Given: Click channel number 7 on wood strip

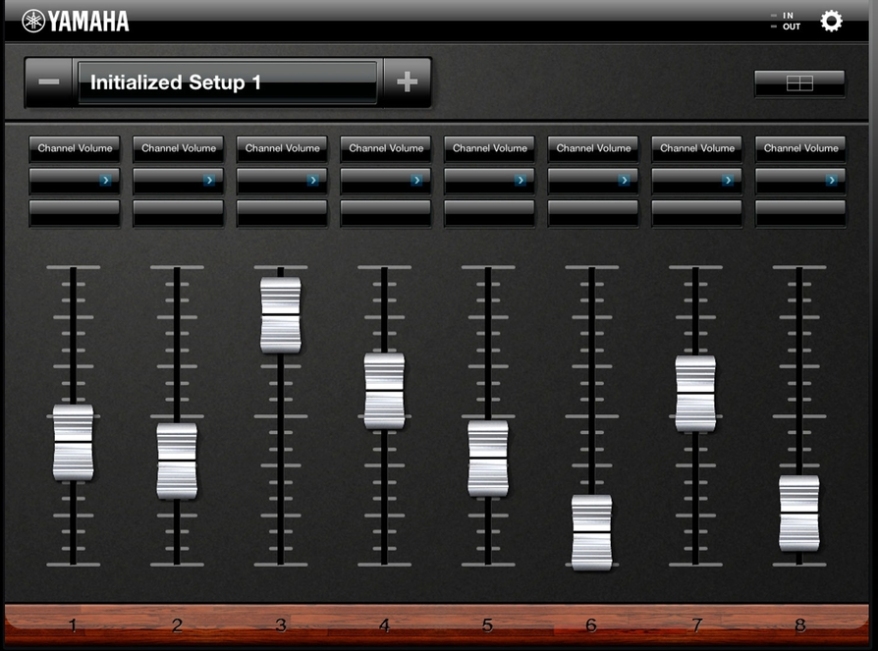Looking at the screenshot, I should tap(696, 625).
